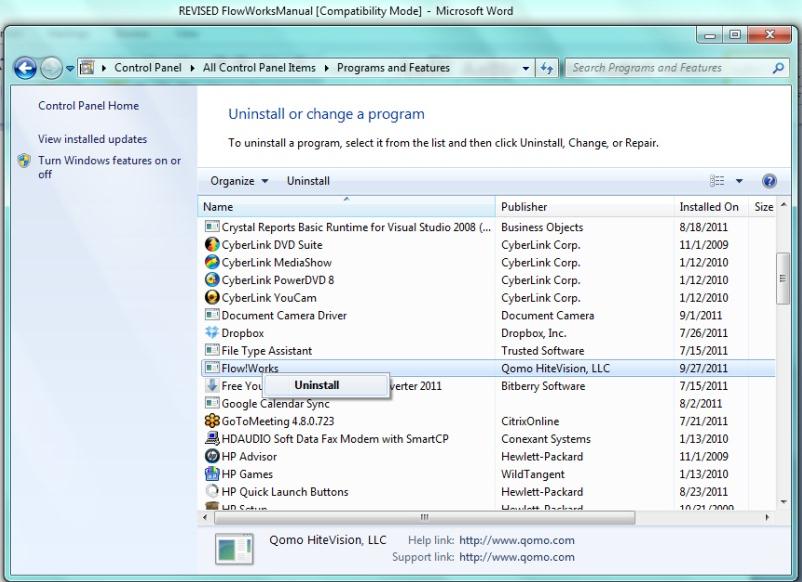Expand the address bar history dropdown

click(x=526, y=68)
